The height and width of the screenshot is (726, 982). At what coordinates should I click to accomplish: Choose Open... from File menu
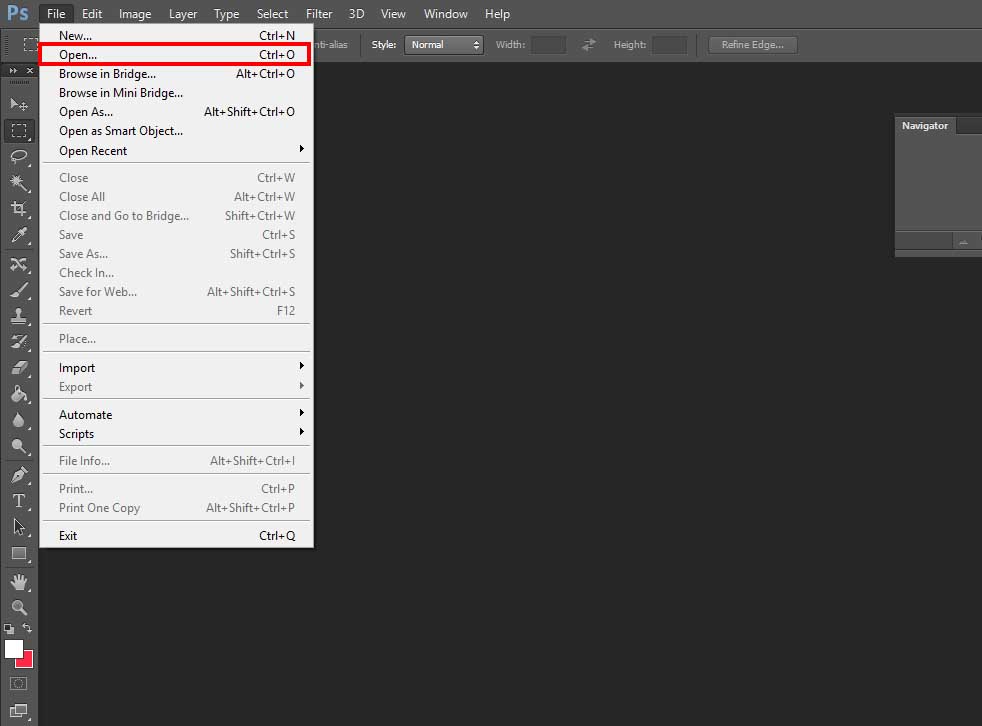pos(177,54)
